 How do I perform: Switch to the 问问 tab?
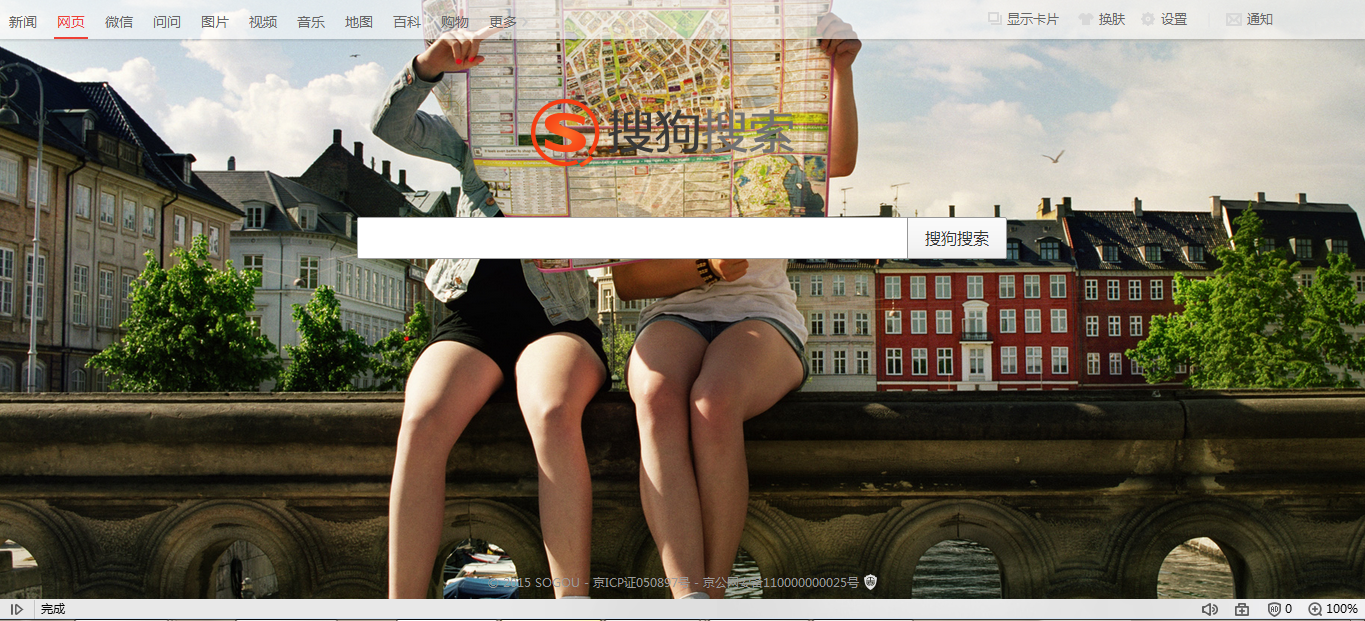coord(167,21)
